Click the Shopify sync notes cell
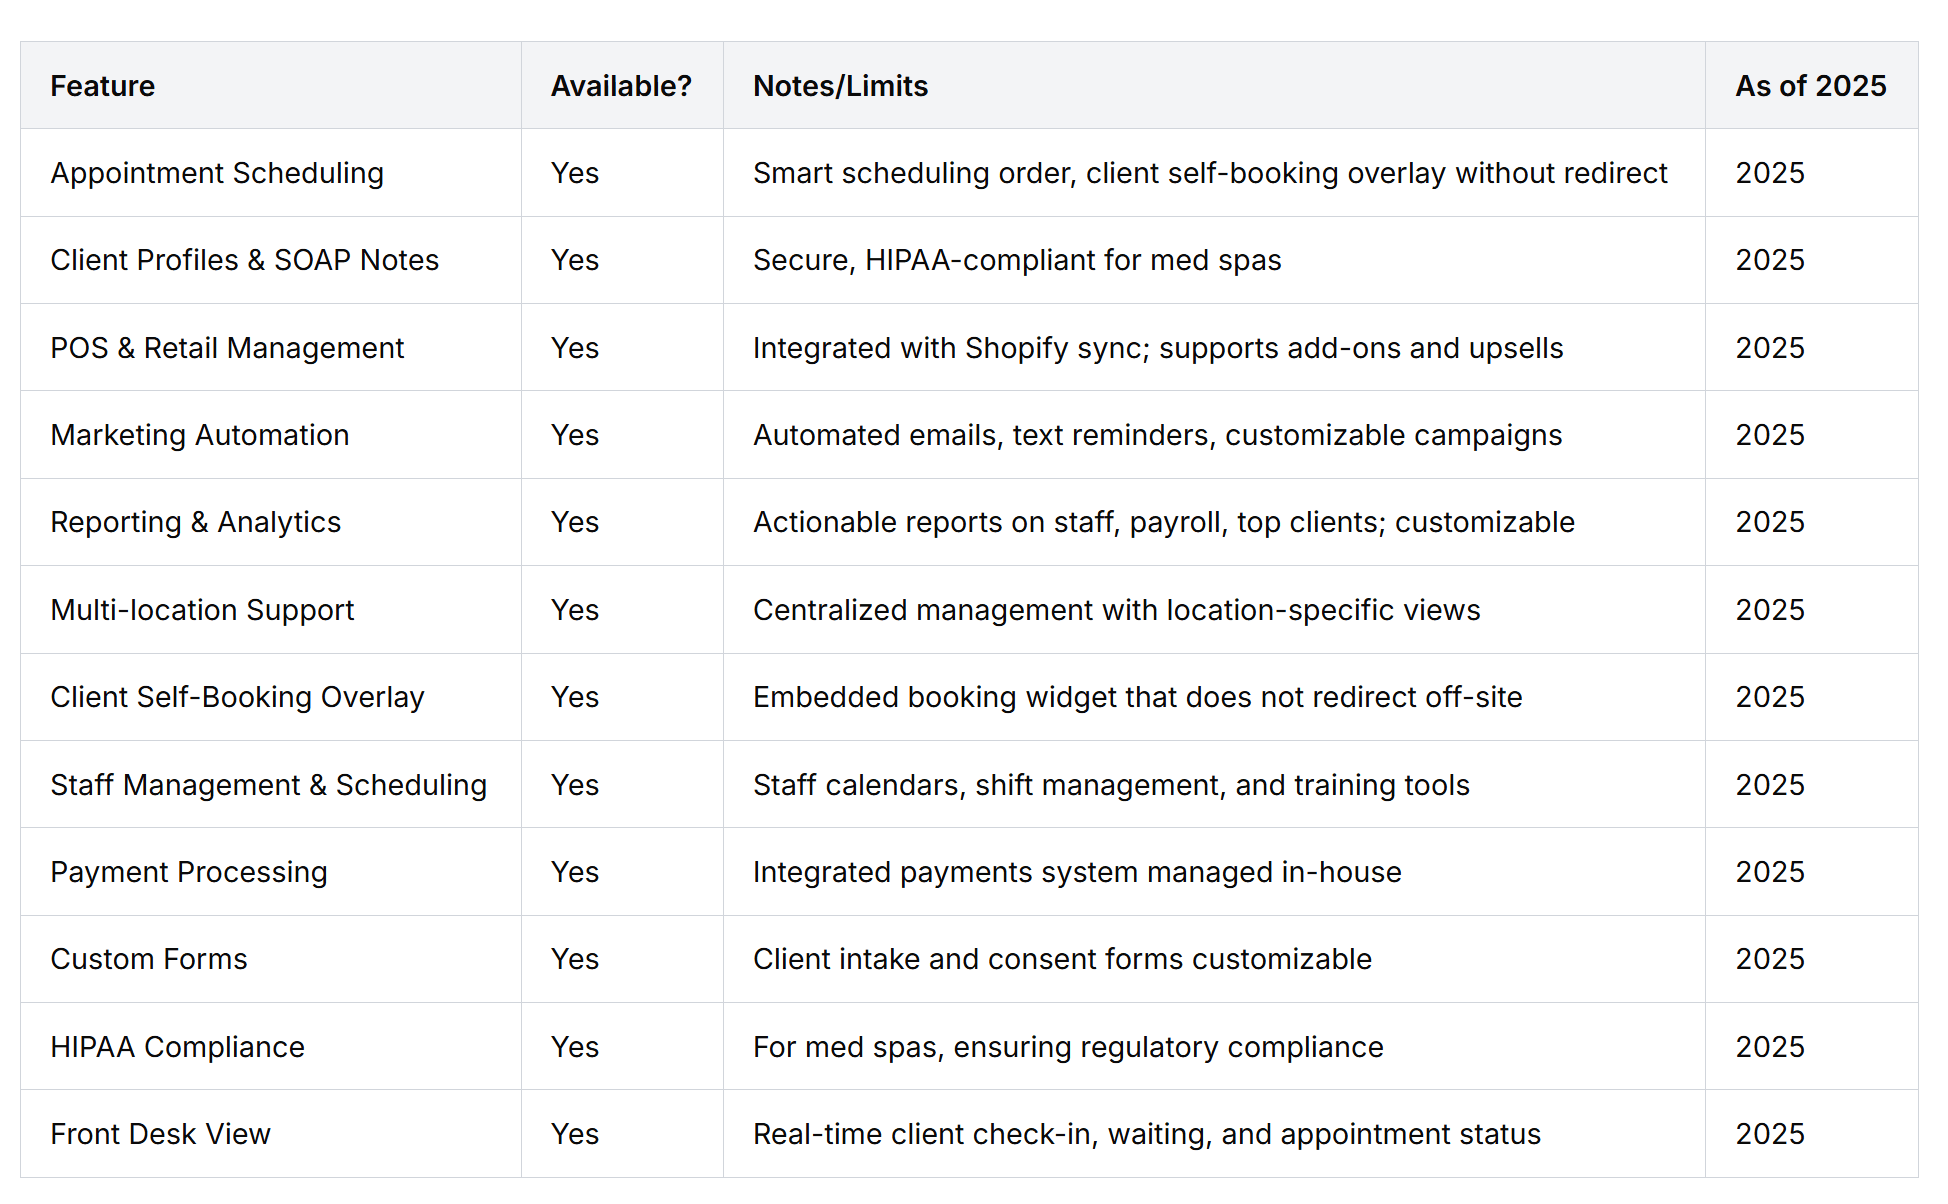Image resolution: width=1948 pixels, height=1204 pixels. 1157,348
